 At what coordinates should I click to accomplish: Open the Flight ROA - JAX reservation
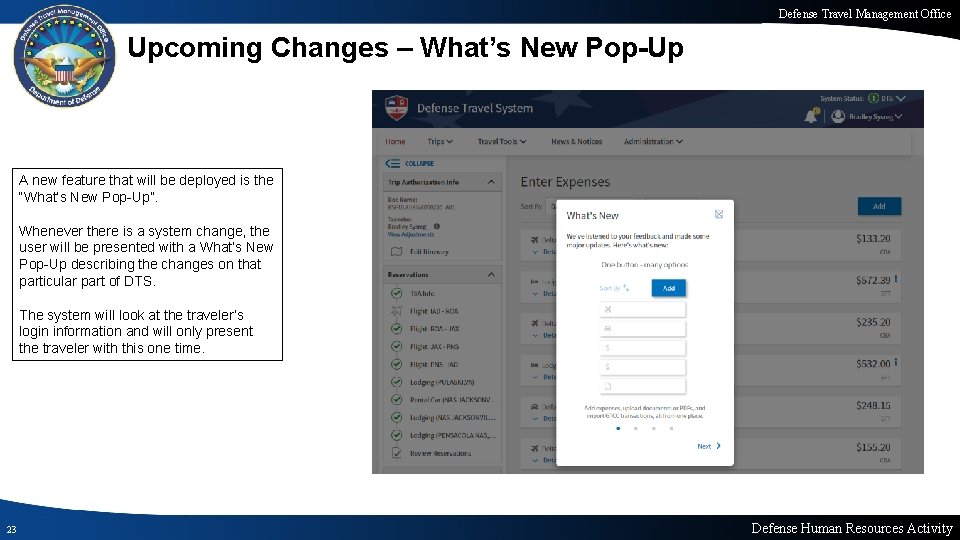pos(435,329)
